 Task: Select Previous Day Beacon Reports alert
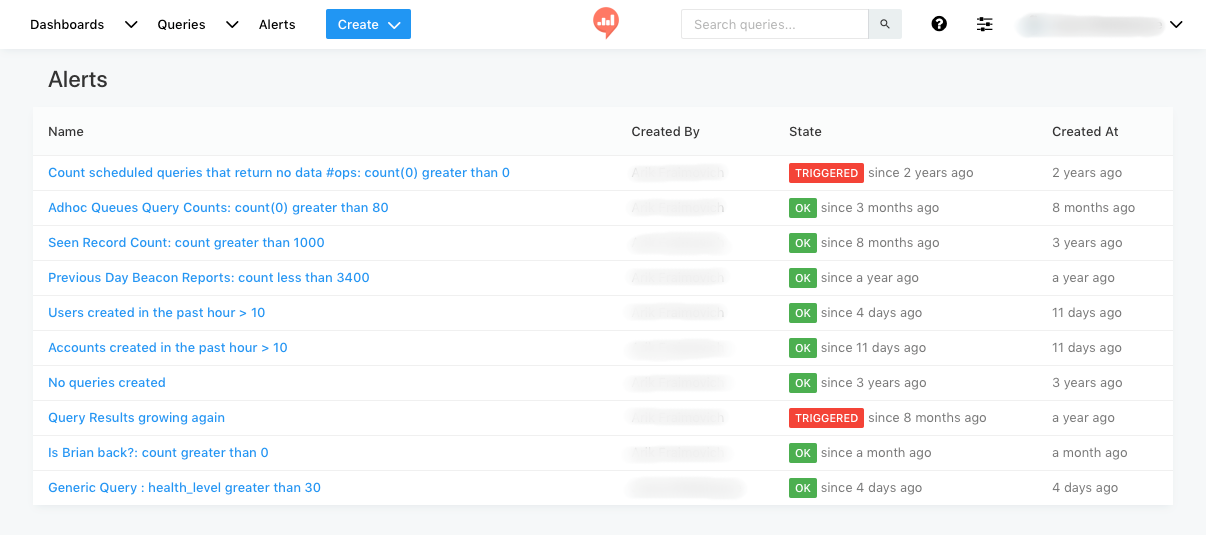209,278
